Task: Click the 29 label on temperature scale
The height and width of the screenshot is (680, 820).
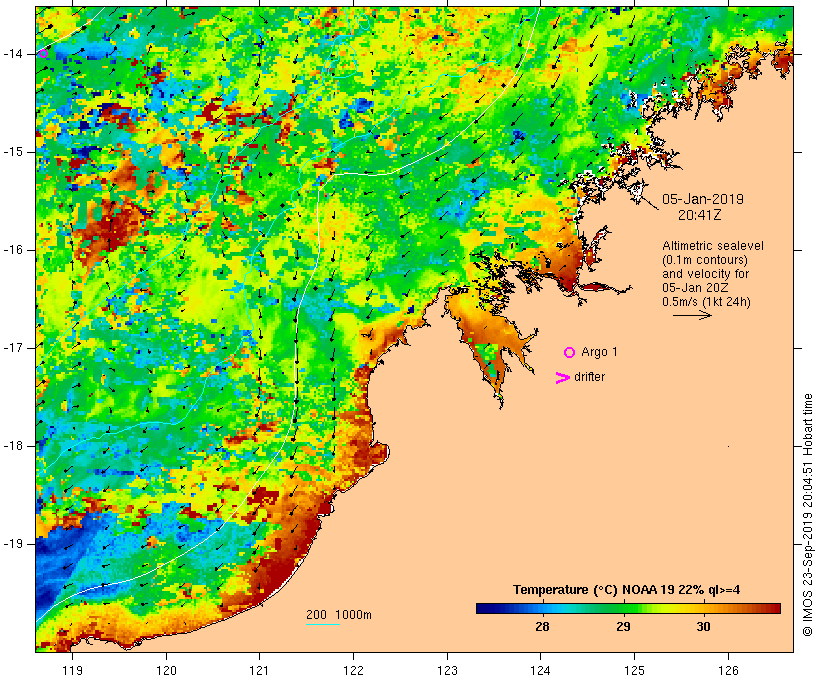Action: (x=623, y=626)
